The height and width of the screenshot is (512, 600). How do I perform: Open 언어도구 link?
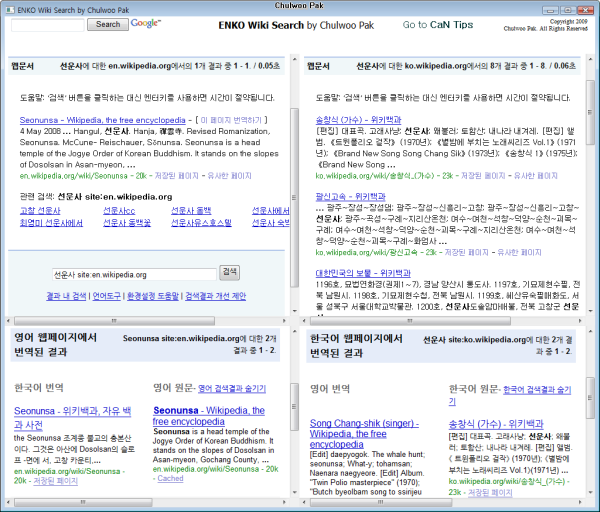click(x=107, y=296)
